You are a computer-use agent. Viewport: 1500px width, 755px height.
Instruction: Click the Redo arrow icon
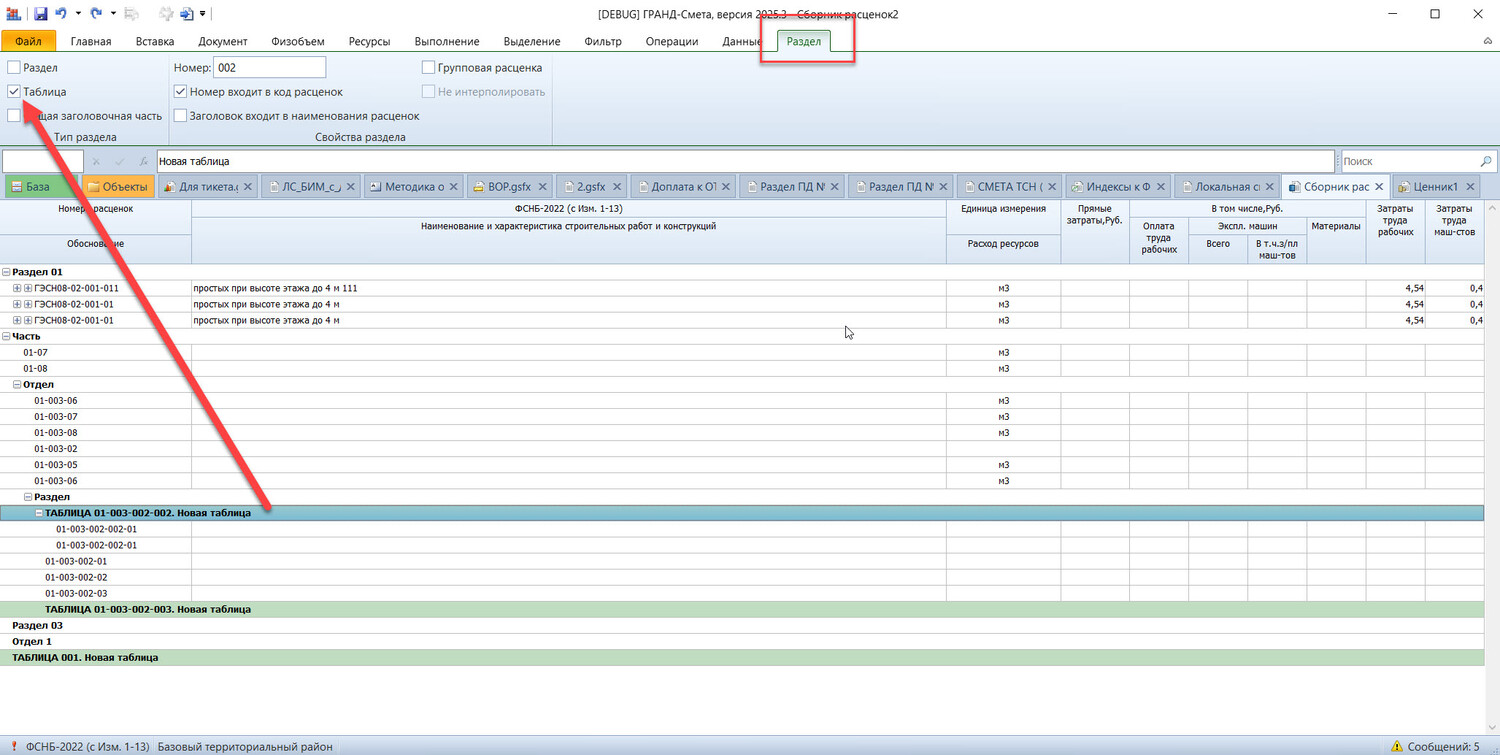click(97, 14)
